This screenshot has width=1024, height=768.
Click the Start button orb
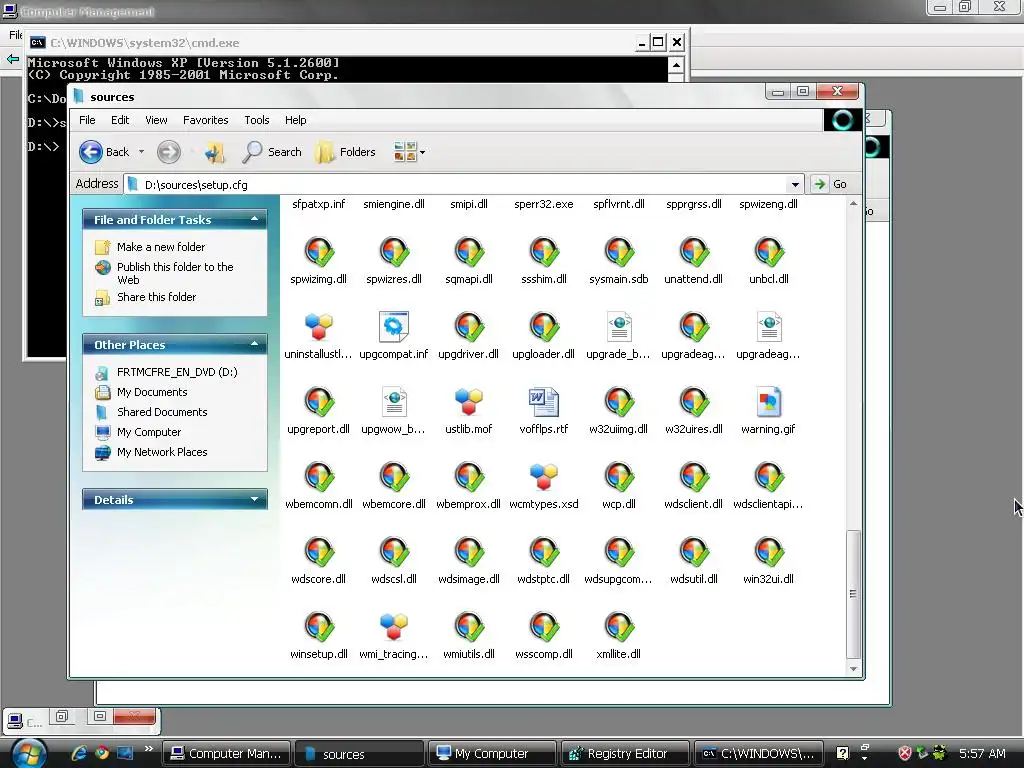[29, 754]
